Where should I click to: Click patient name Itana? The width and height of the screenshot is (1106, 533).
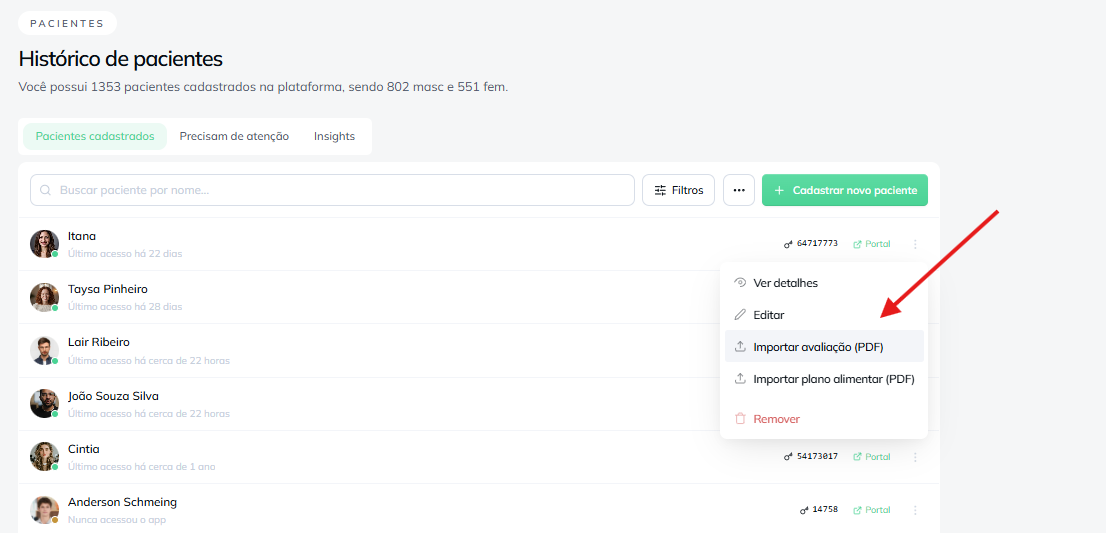click(x=82, y=236)
